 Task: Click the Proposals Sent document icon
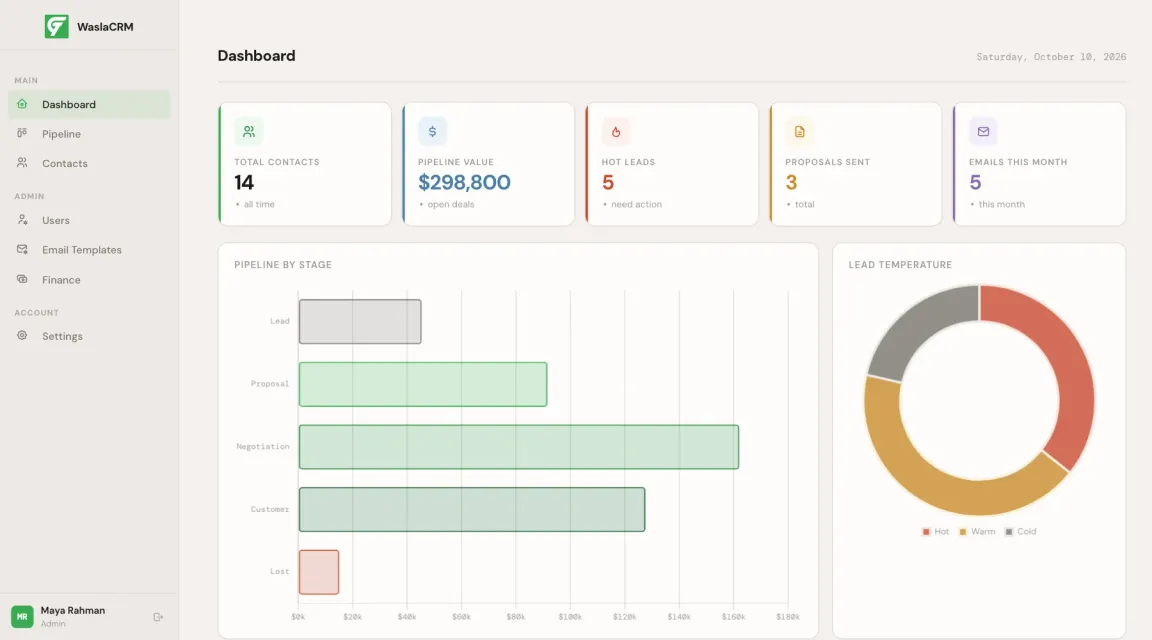[x=799, y=132]
